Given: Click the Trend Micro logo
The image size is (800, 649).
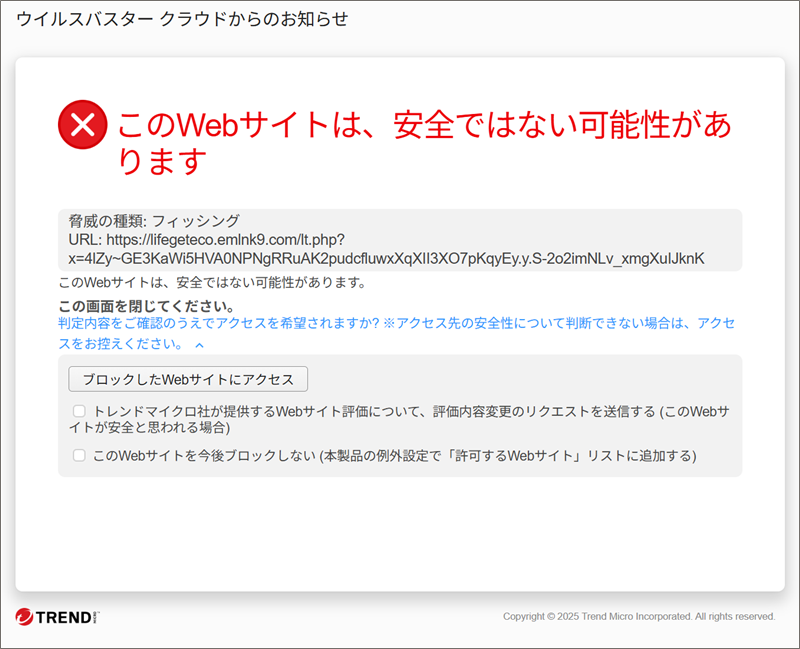Looking at the screenshot, I should pos(57,617).
